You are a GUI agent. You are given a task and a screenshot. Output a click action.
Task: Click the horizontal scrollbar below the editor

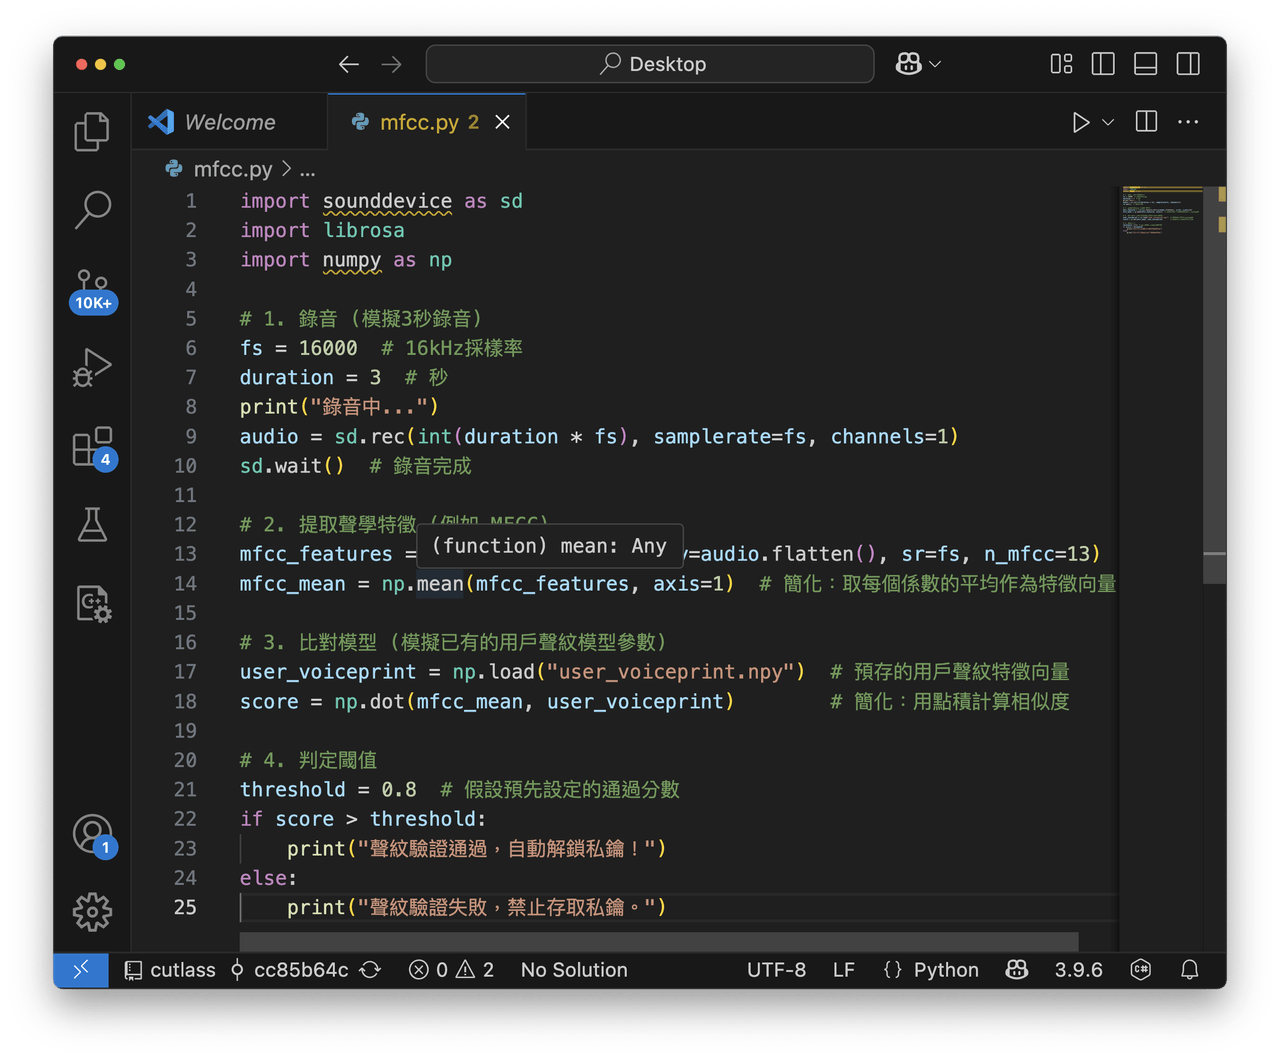[x=658, y=942]
